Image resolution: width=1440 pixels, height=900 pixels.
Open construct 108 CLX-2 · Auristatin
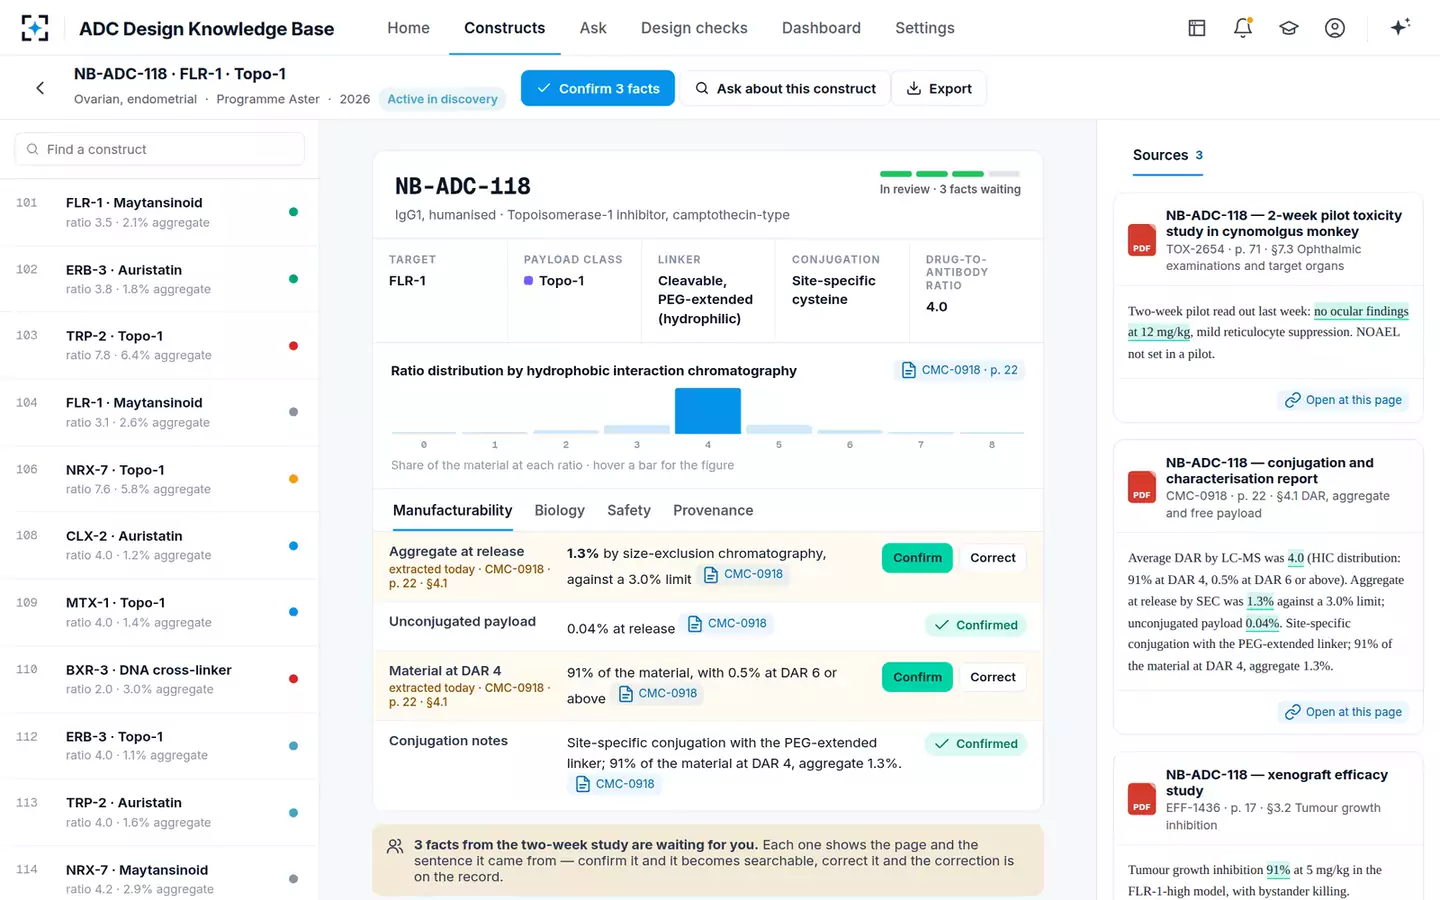pyautogui.click(x=160, y=545)
